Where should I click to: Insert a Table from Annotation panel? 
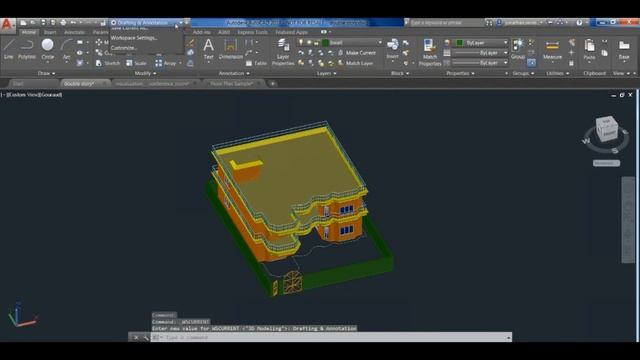tap(256, 63)
